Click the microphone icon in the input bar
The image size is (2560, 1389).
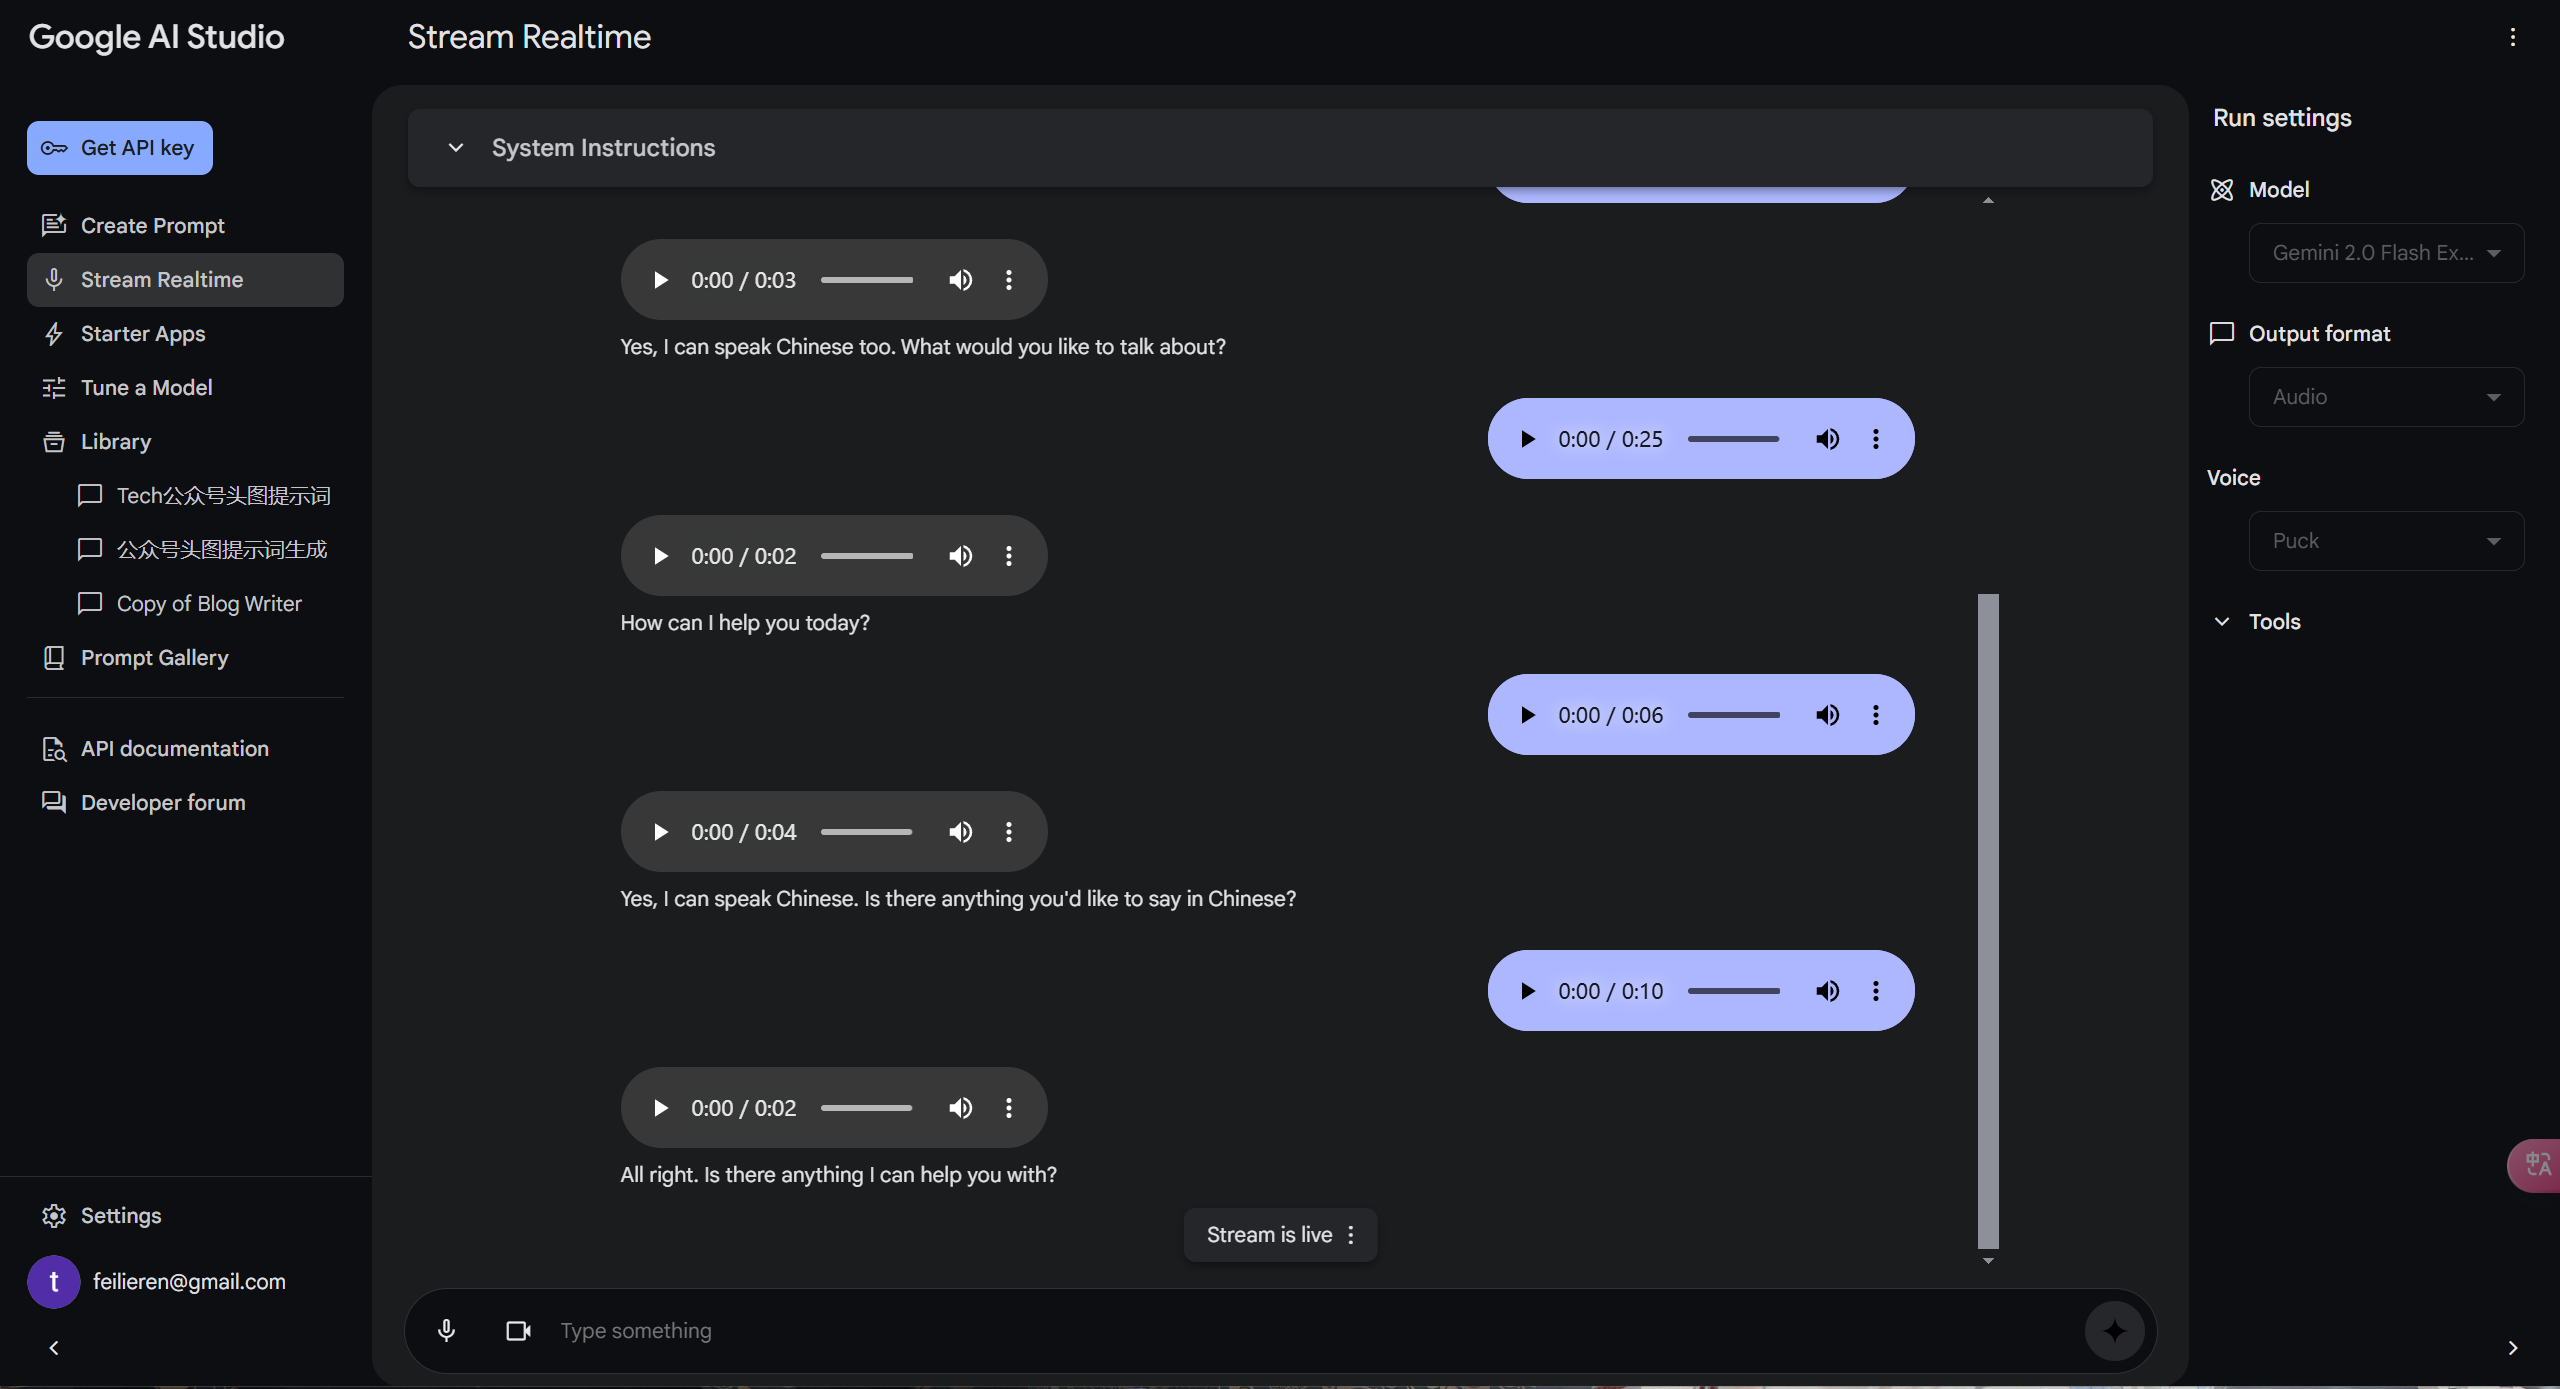[x=447, y=1330]
